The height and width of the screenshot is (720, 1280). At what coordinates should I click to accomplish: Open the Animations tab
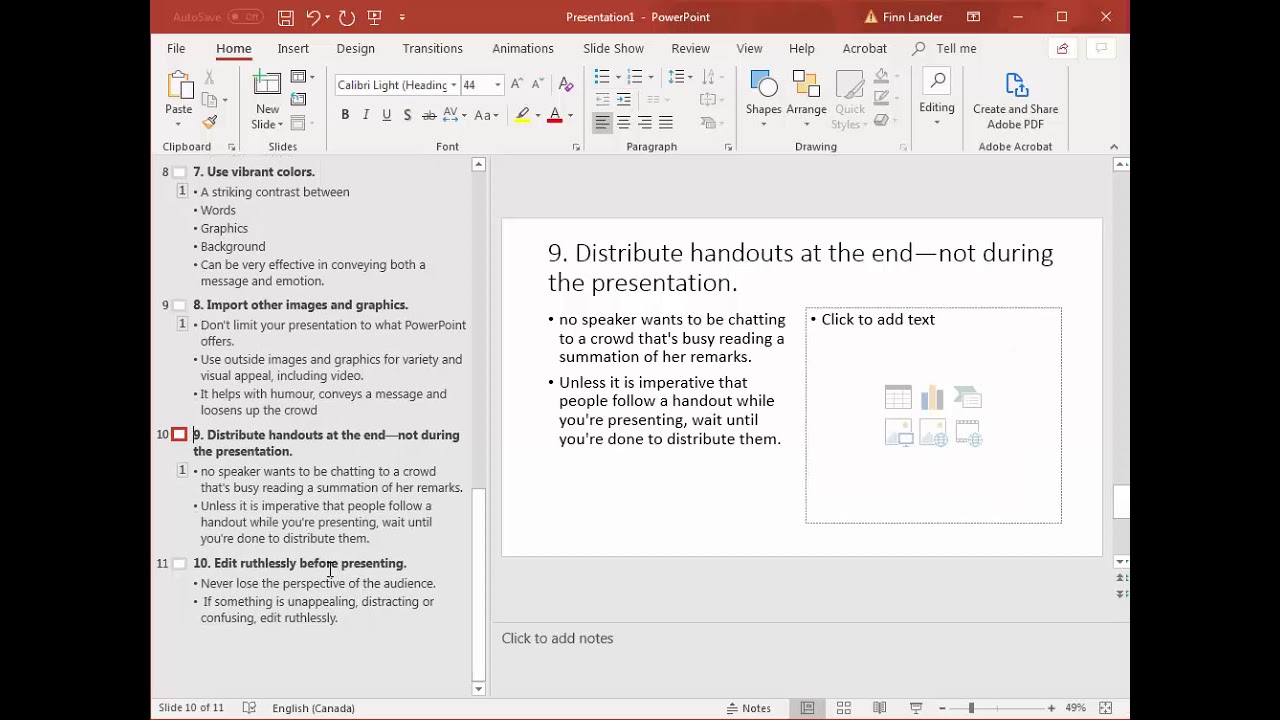(523, 48)
